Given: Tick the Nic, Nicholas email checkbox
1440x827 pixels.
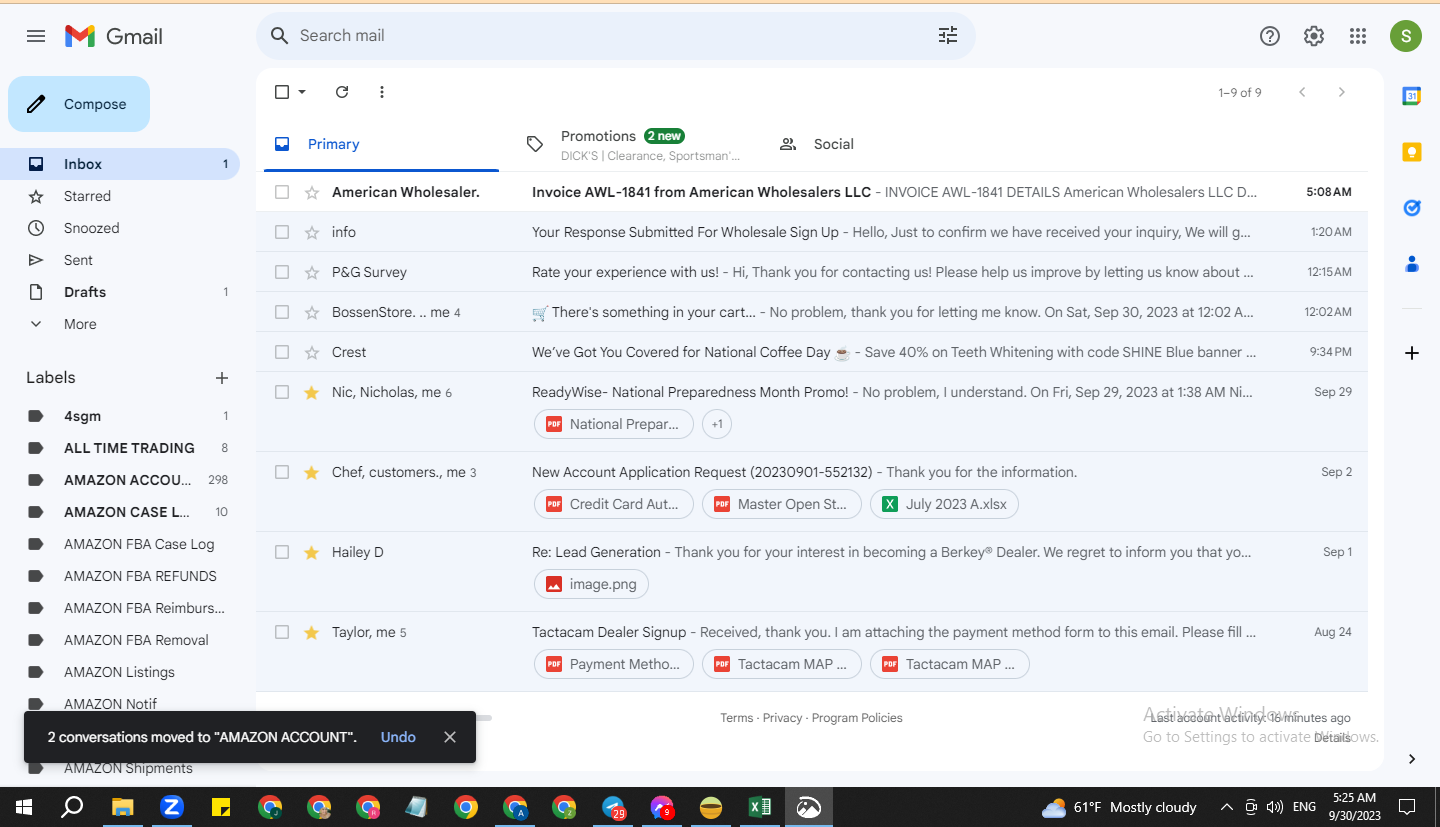Looking at the screenshot, I should [x=282, y=392].
